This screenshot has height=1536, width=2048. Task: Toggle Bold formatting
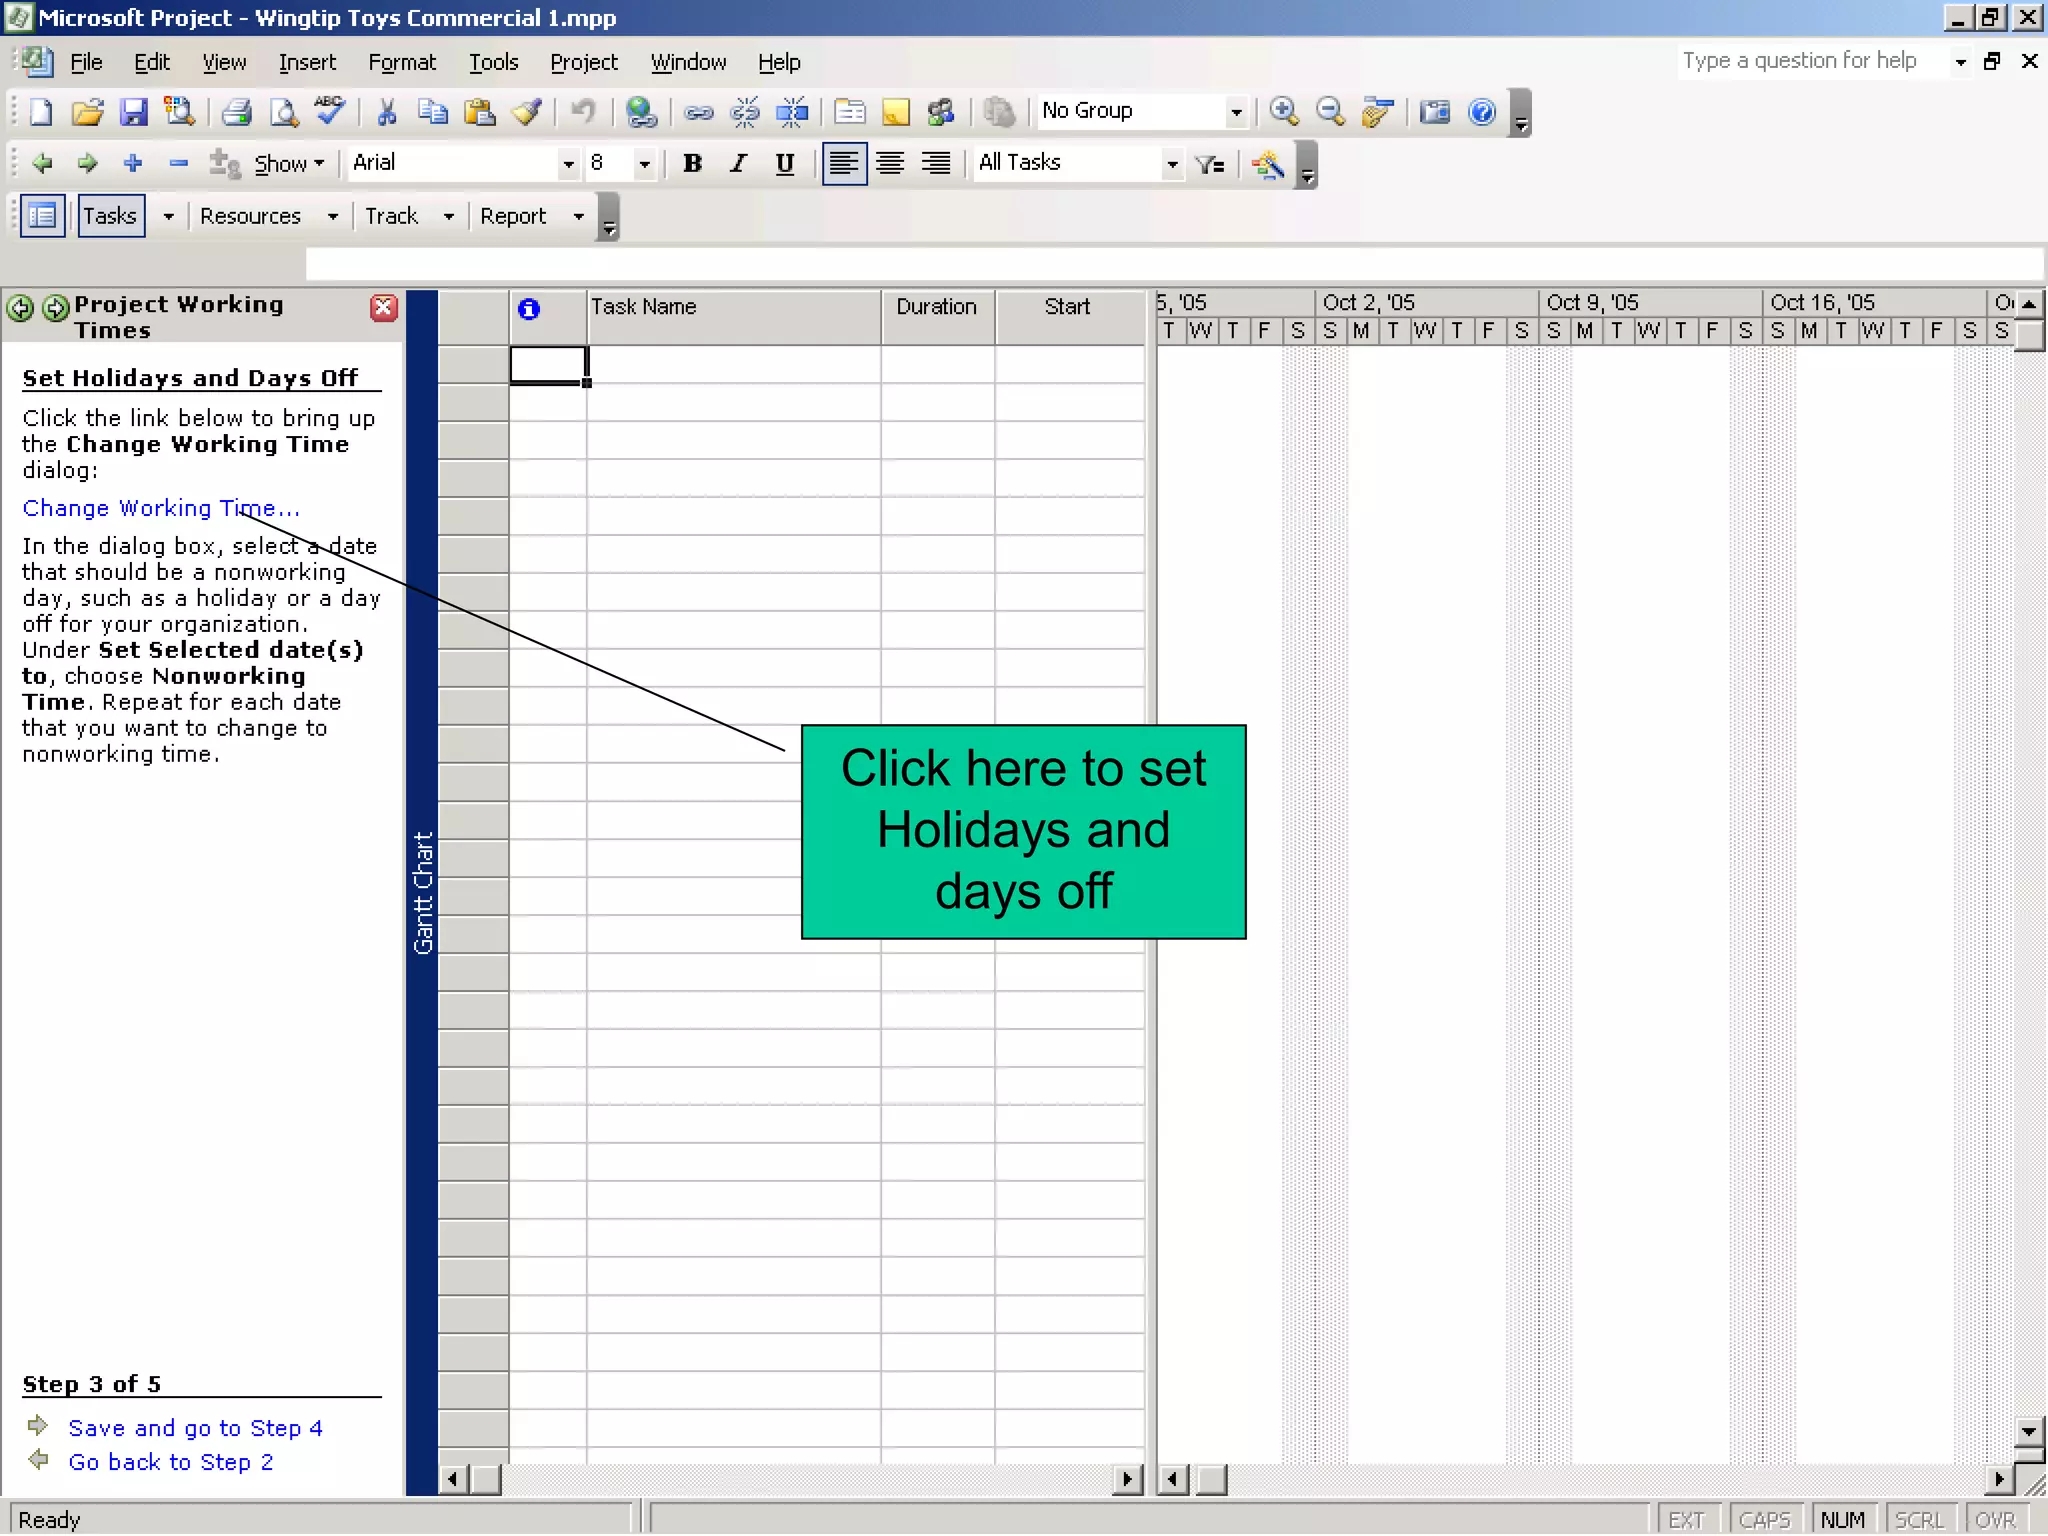692,164
